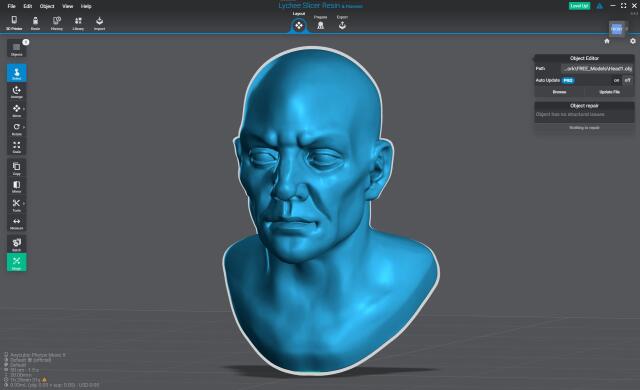Open the viewport settings gear

(633, 41)
